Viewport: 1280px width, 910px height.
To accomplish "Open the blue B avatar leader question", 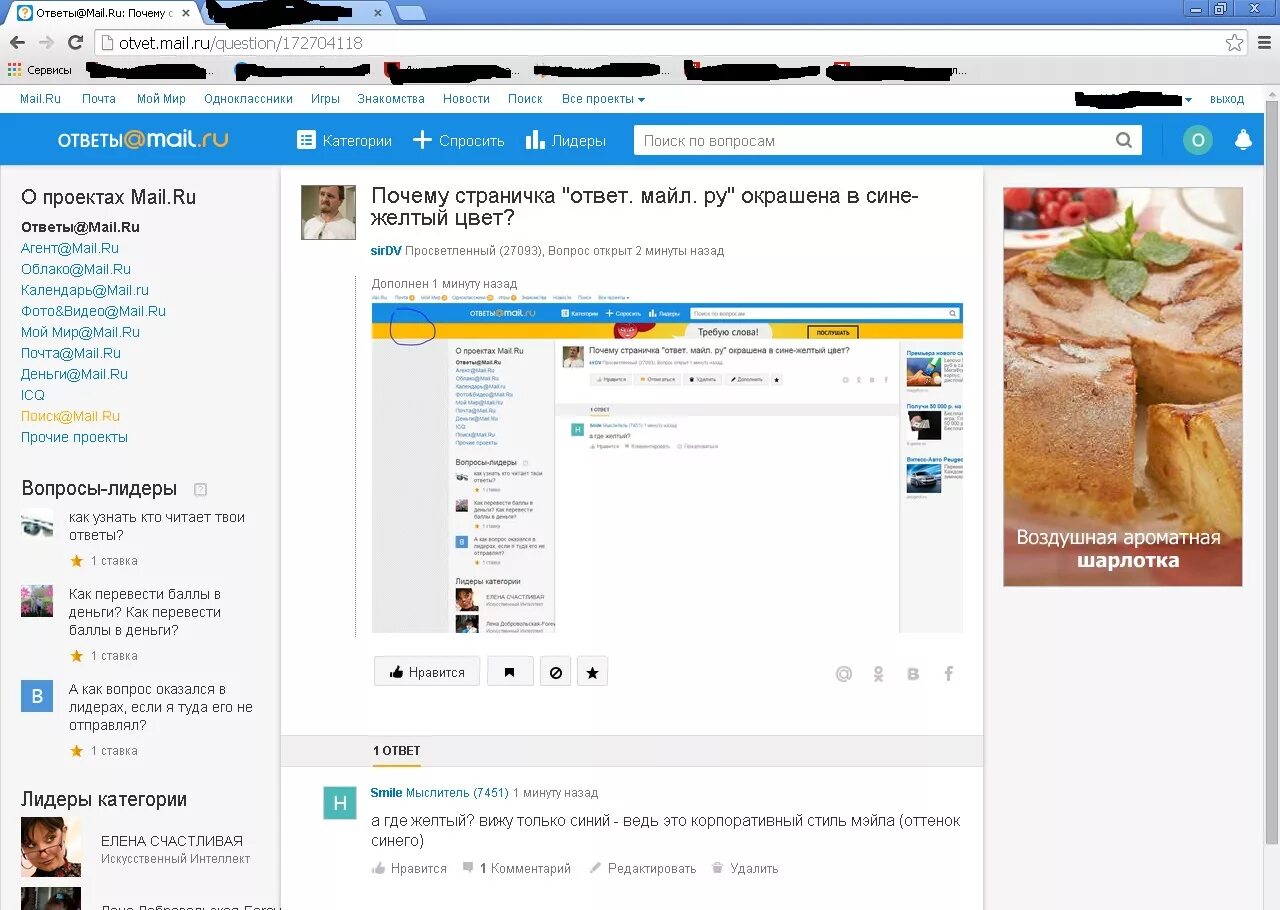I will click(37, 696).
